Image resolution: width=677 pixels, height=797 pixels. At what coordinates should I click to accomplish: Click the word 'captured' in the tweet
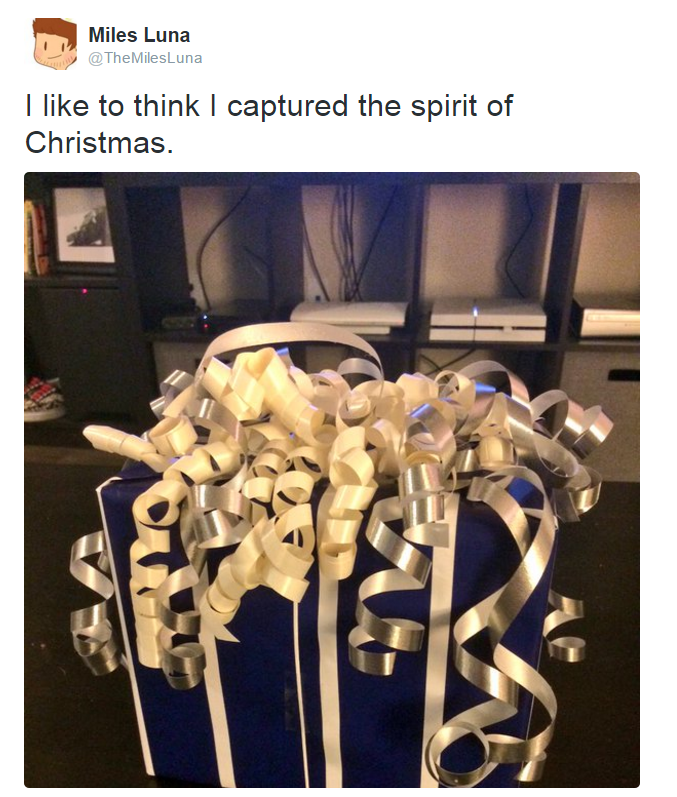pyautogui.click(x=288, y=107)
